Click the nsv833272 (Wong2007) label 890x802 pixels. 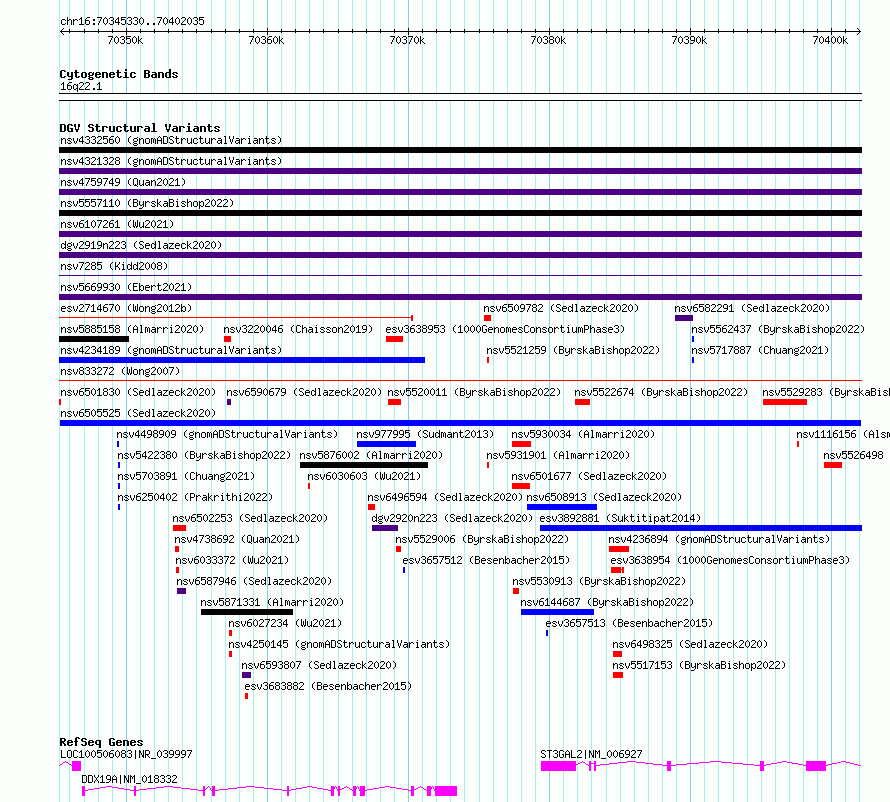(x=120, y=371)
